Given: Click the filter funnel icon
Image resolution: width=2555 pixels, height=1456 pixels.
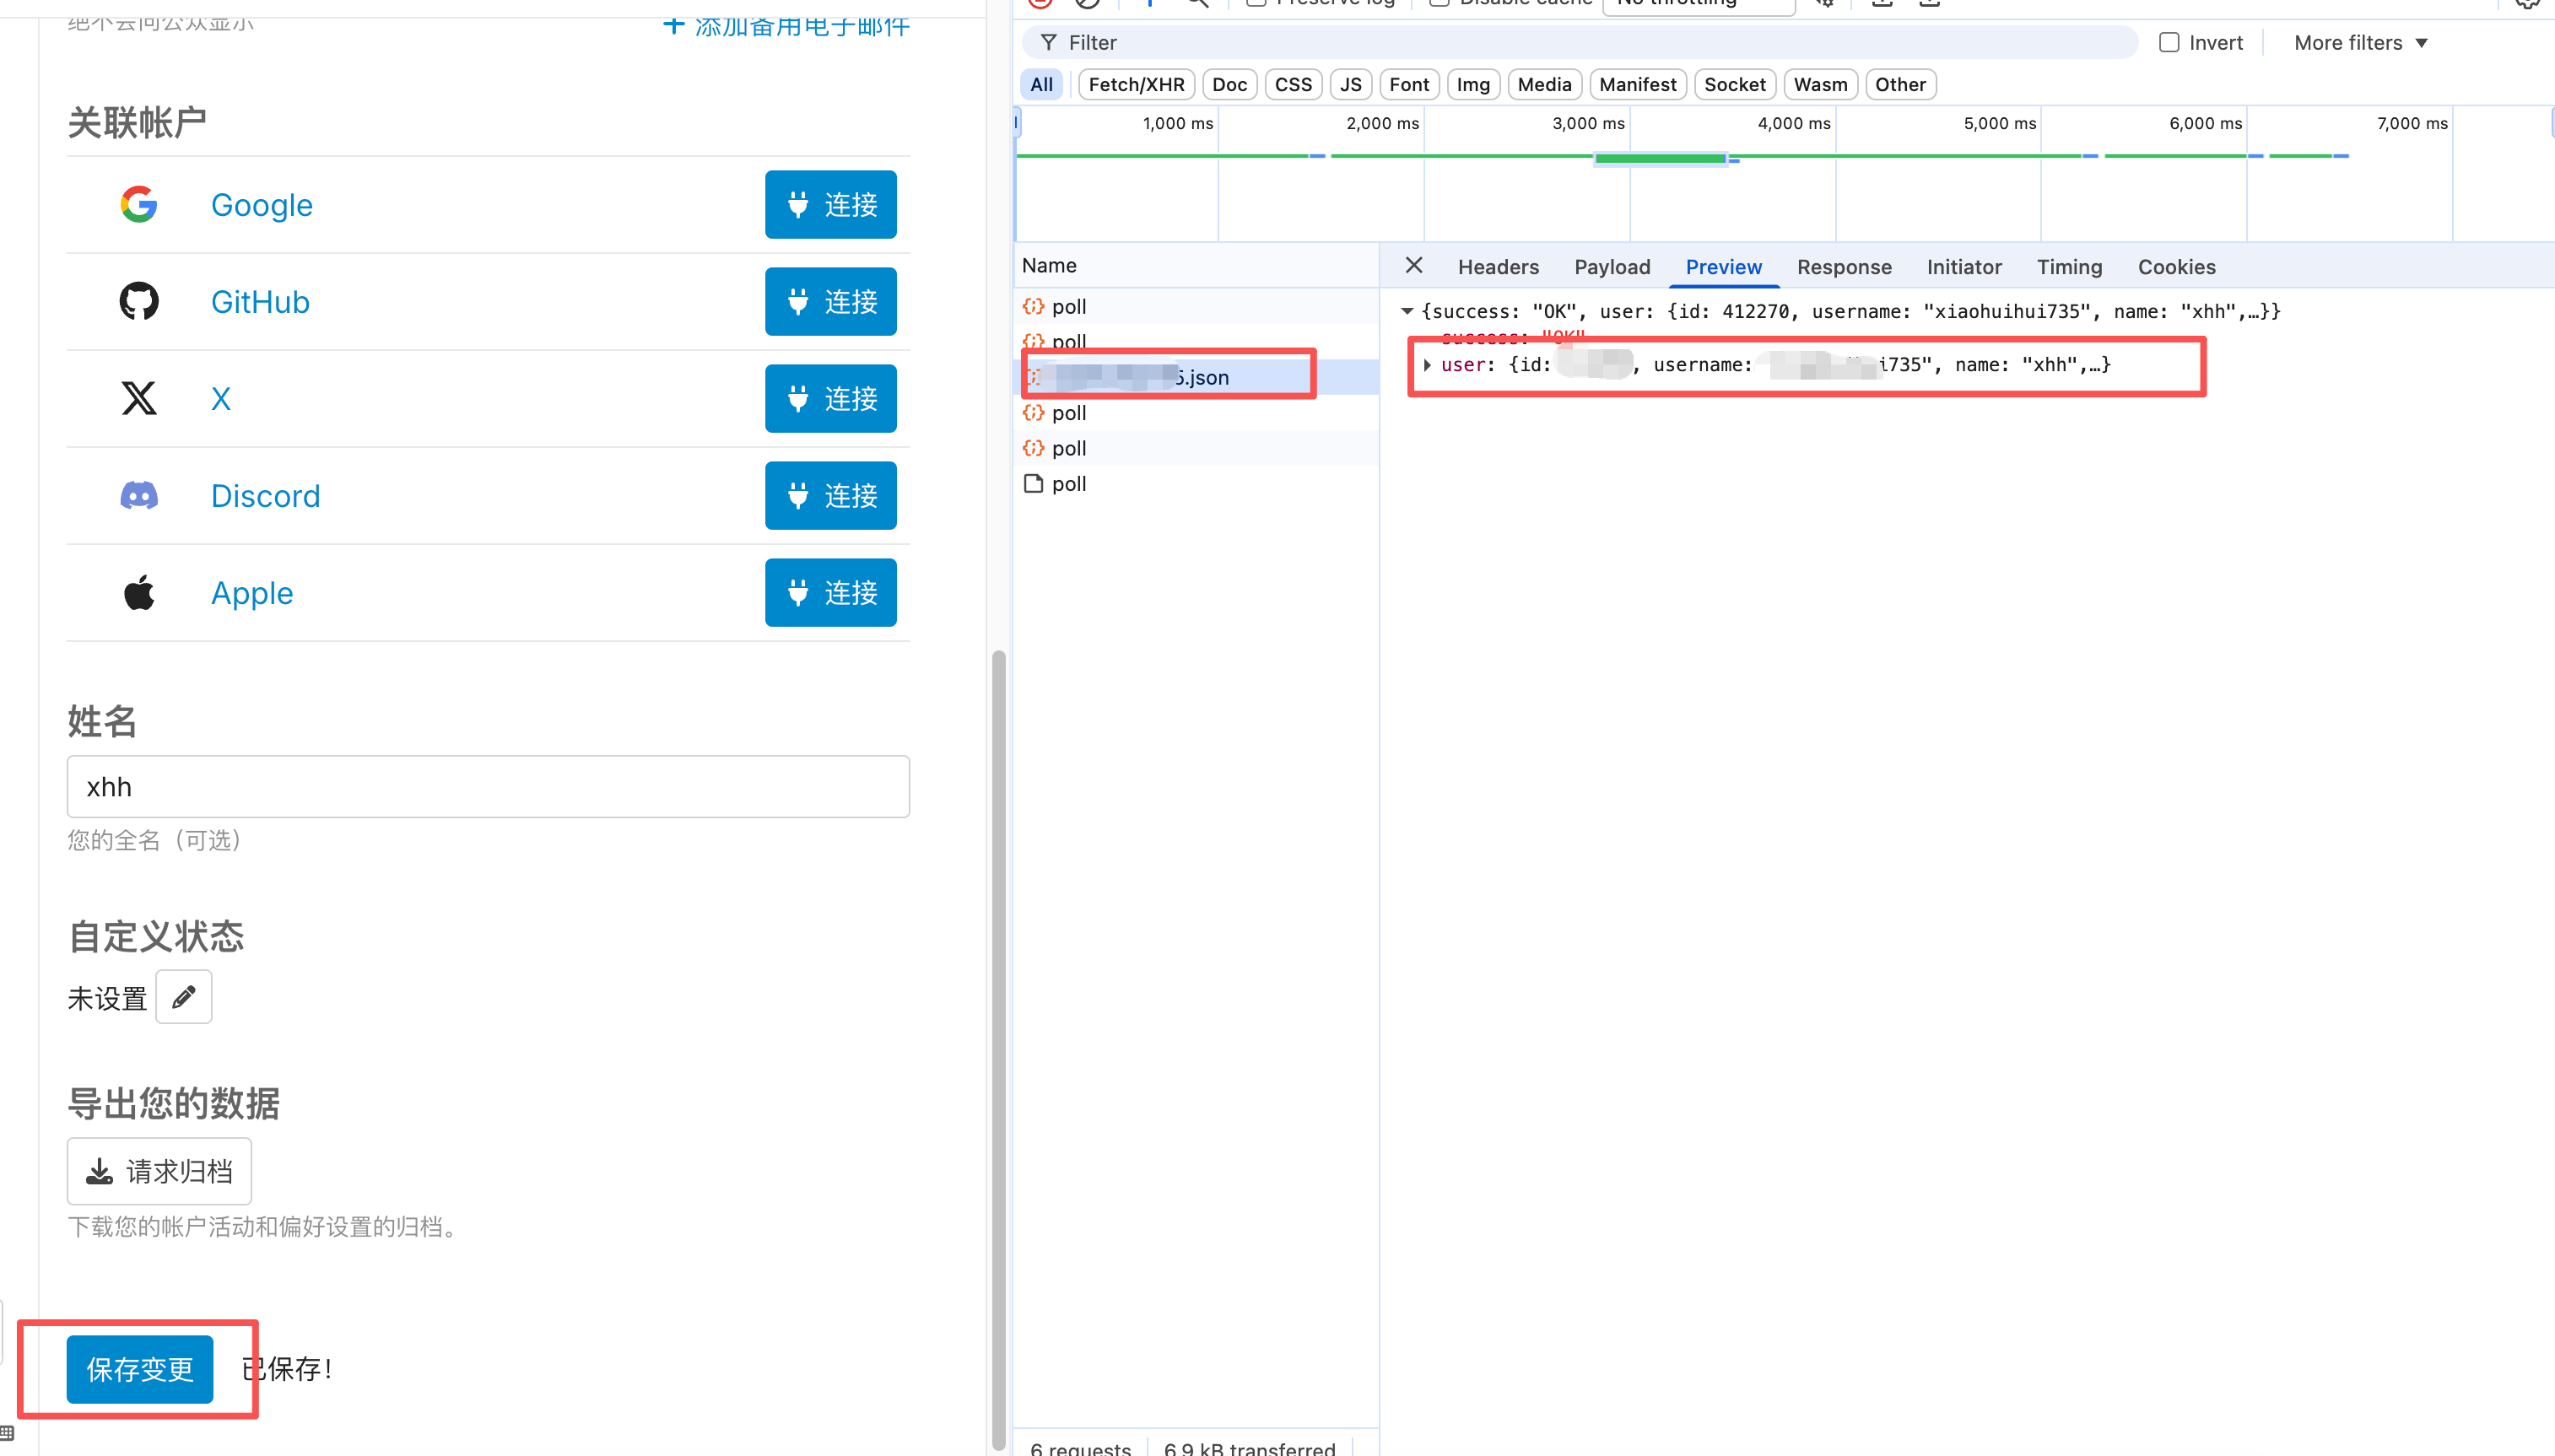Looking at the screenshot, I should pos(1048,42).
